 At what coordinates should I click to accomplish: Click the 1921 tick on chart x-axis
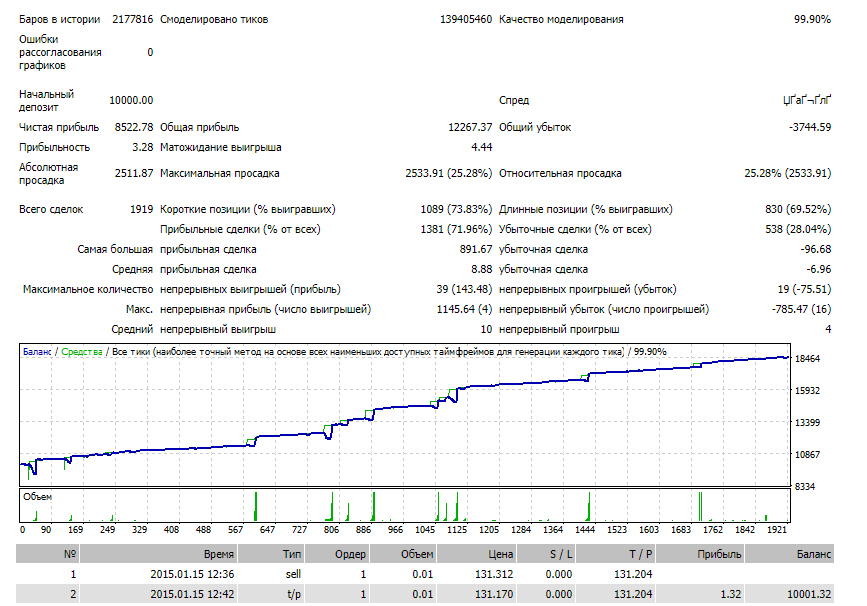coord(776,530)
